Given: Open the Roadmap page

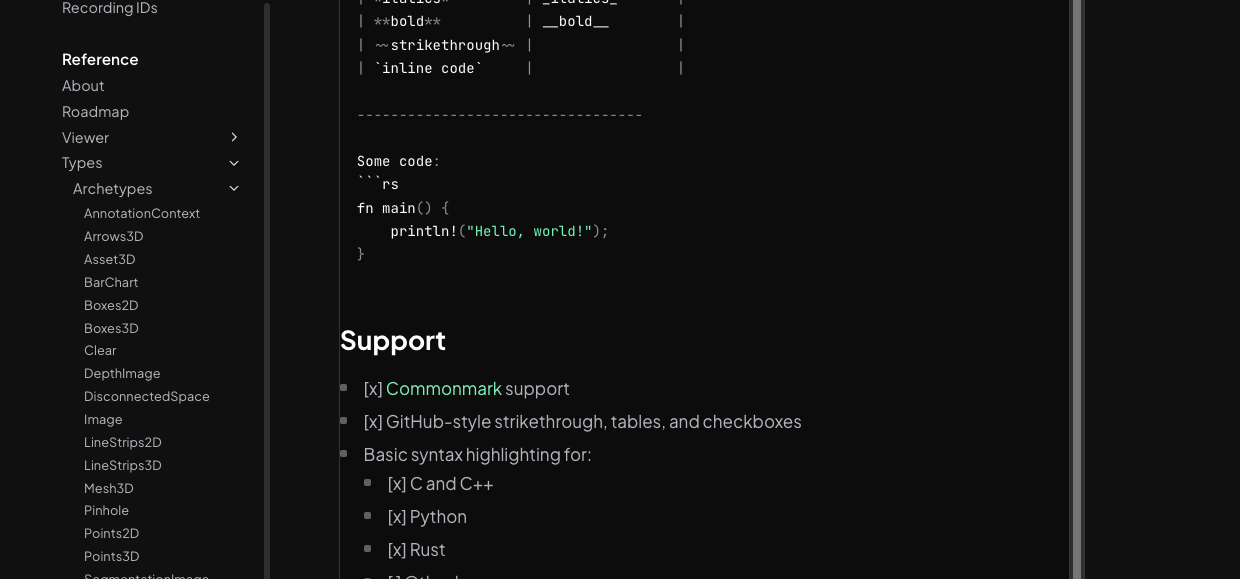Looking at the screenshot, I should 95,111.
